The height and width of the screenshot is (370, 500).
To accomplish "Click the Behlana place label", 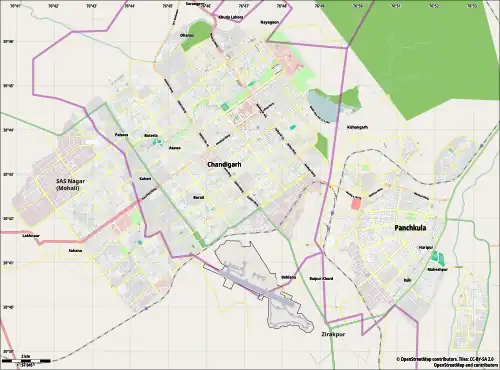I will point(288,277).
